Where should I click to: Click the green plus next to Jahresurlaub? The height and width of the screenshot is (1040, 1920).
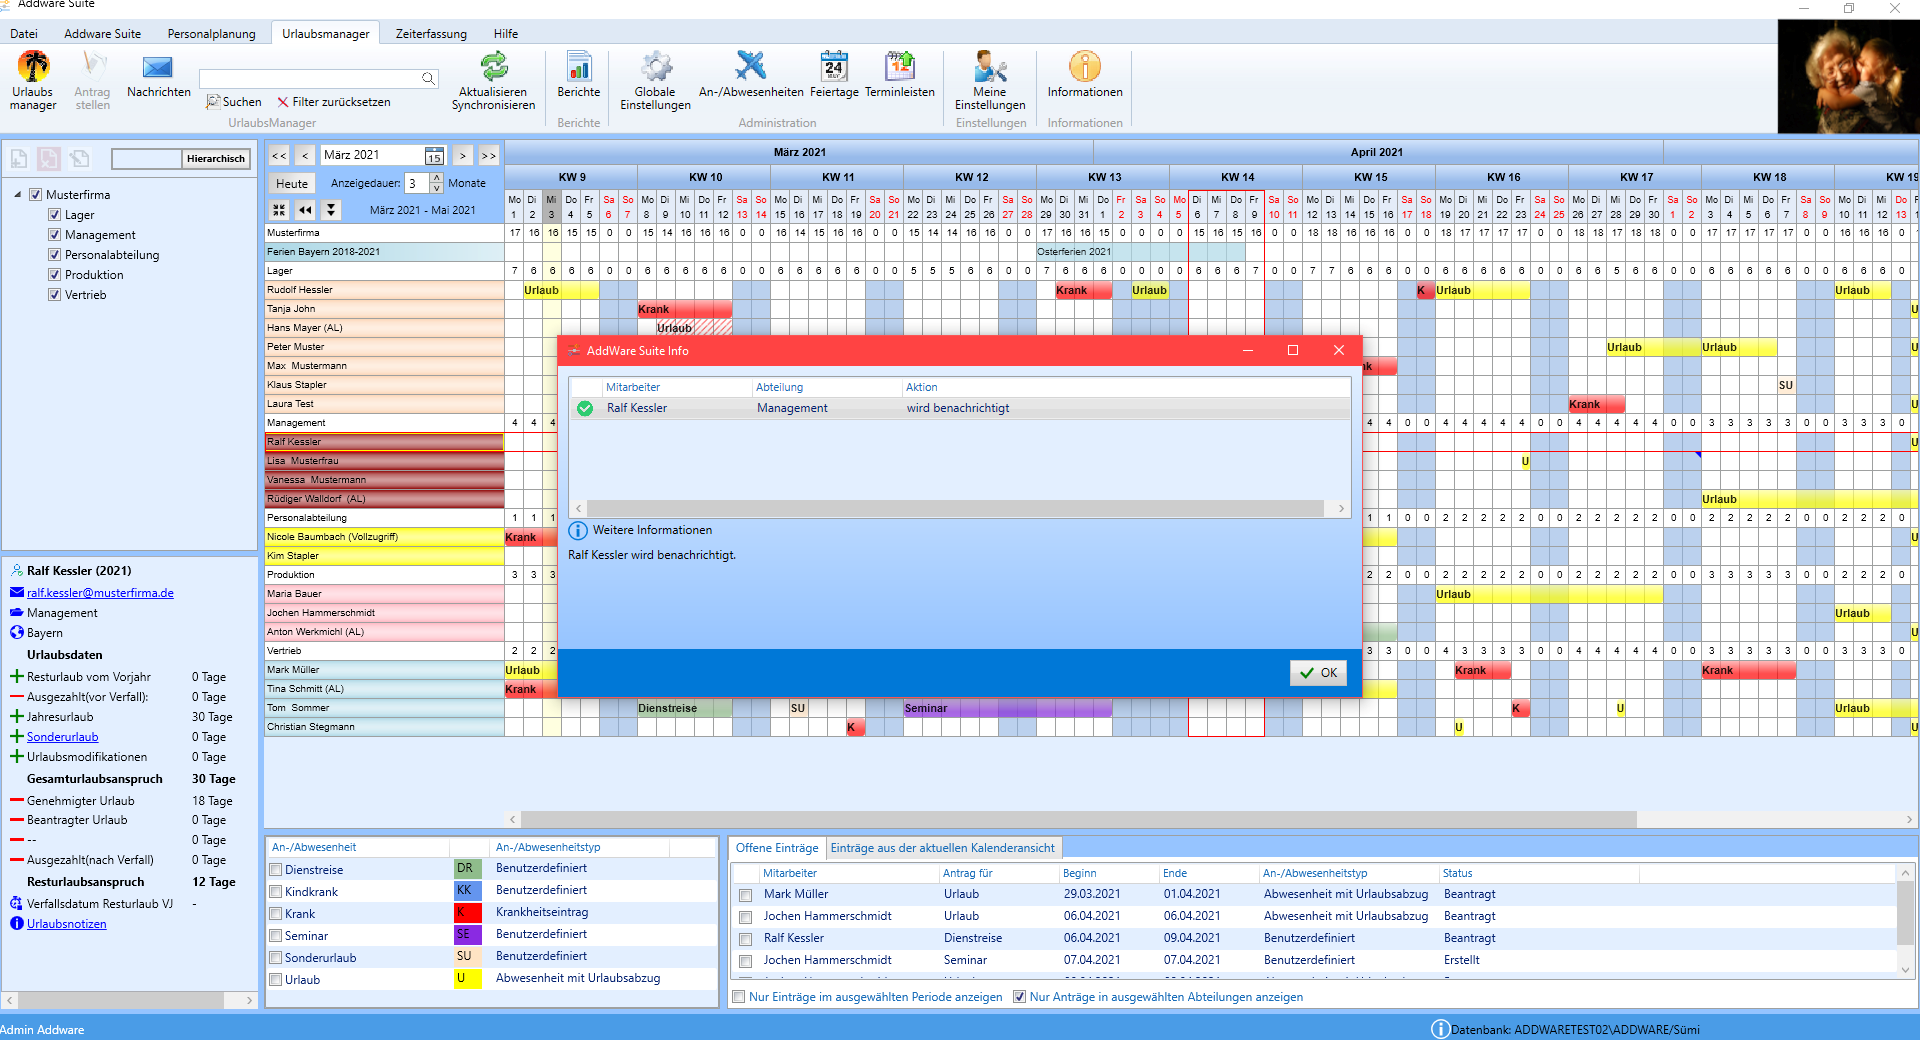[17, 717]
